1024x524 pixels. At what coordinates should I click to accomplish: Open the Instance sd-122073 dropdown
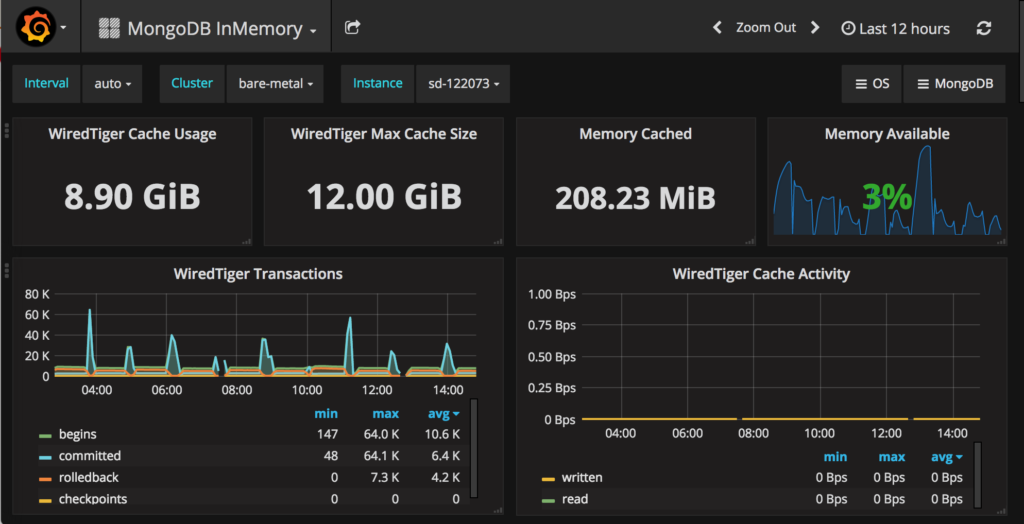pos(463,84)
